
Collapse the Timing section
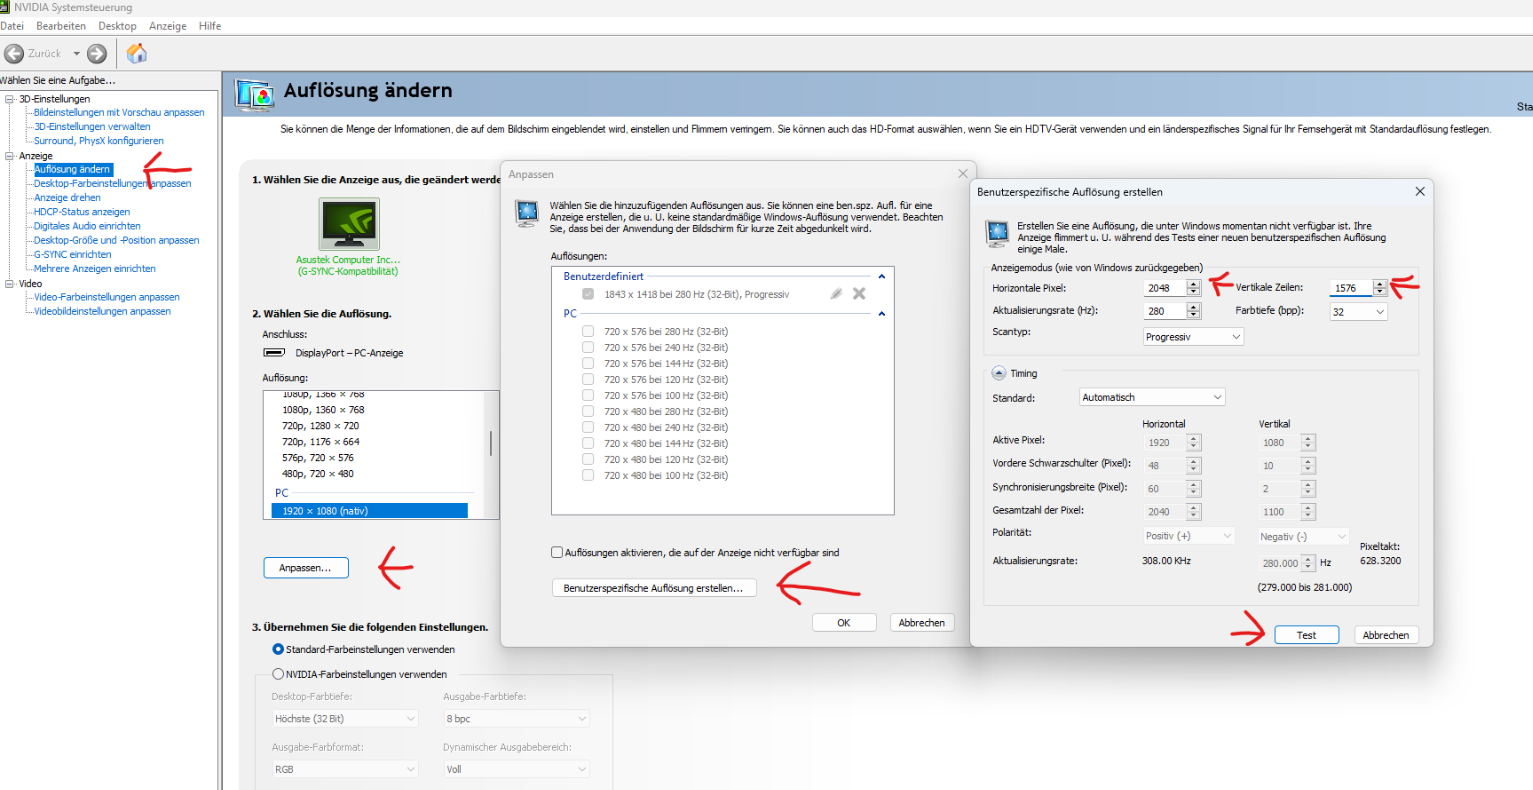point(999,373)
